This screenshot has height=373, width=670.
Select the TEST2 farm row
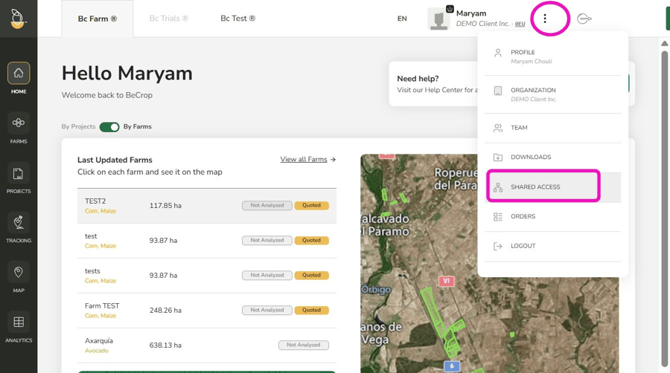207,206
